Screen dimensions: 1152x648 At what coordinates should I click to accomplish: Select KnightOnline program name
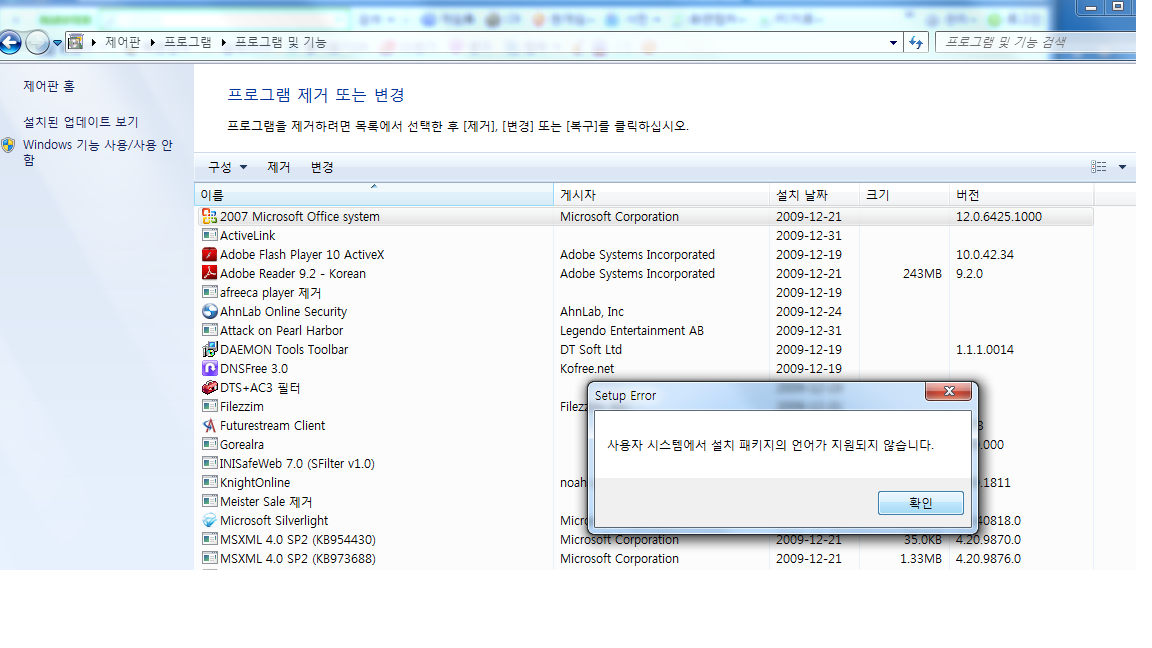click(x=255, y=483)
